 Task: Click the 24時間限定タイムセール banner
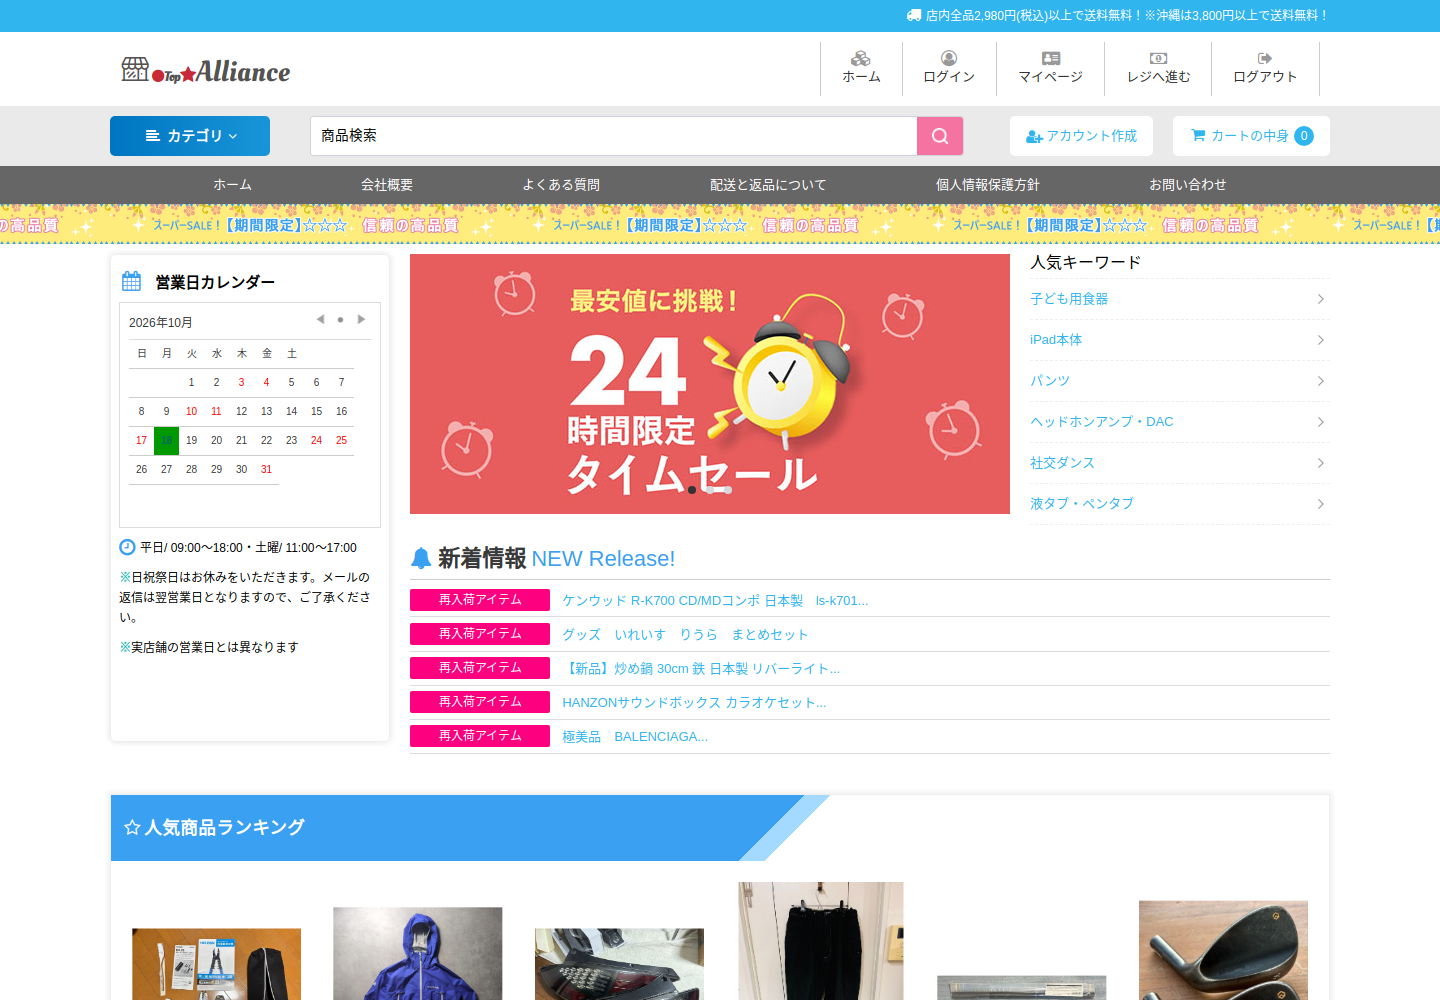click(710, 384)
